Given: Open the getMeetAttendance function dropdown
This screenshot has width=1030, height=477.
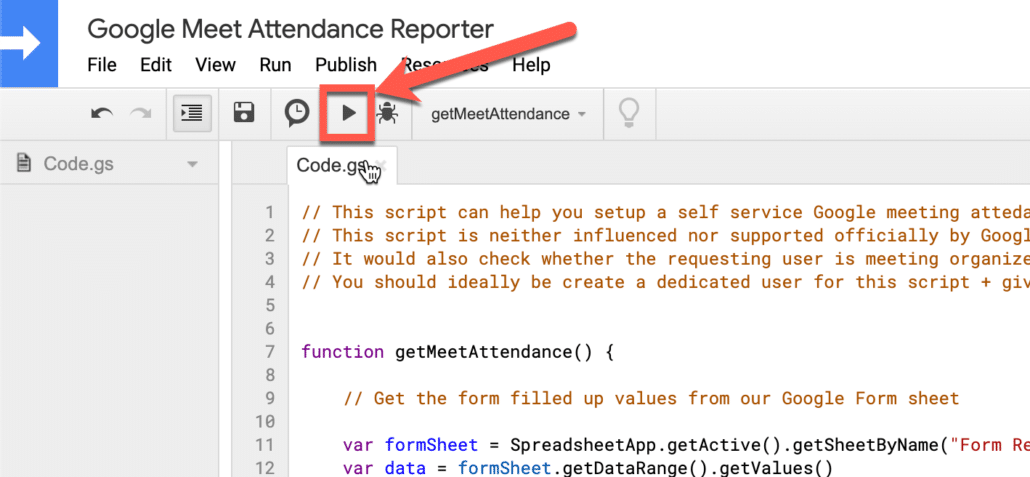Looking at the screenshot, I should point(508,114).
